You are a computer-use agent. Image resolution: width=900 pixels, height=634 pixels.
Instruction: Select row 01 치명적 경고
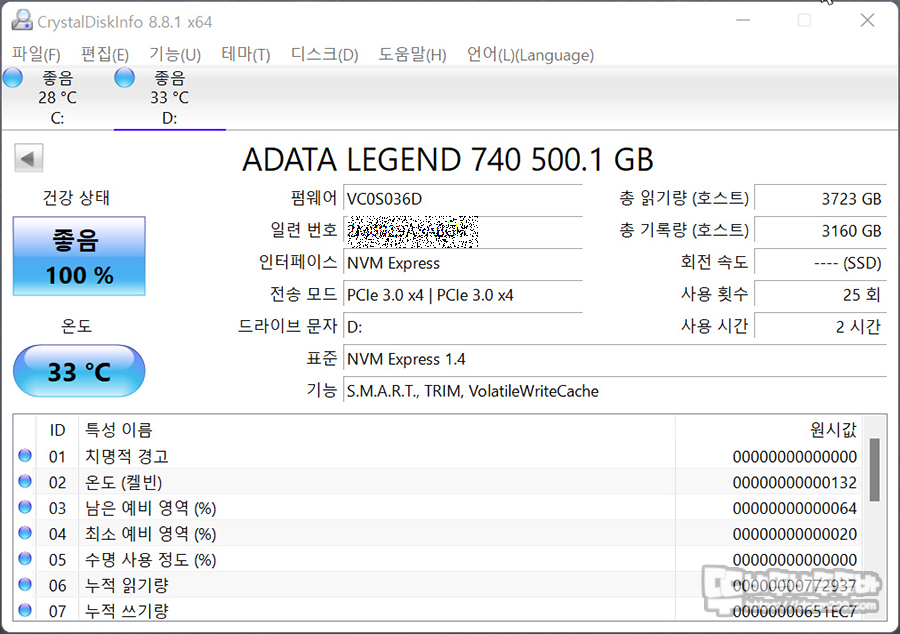pyautogui.click(x=439, y=457)
